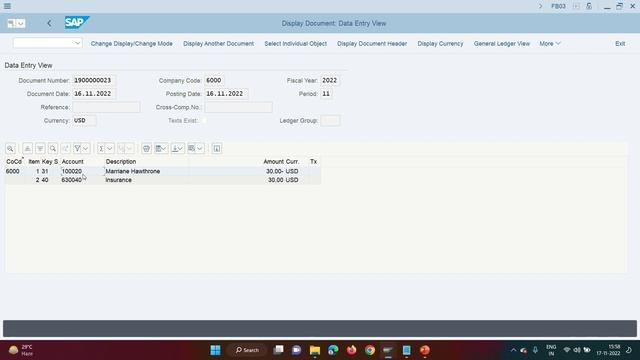This screenshot has width=640, height=360.
Task: Toggle the Texts Exist checkbox
Action: 204,121
